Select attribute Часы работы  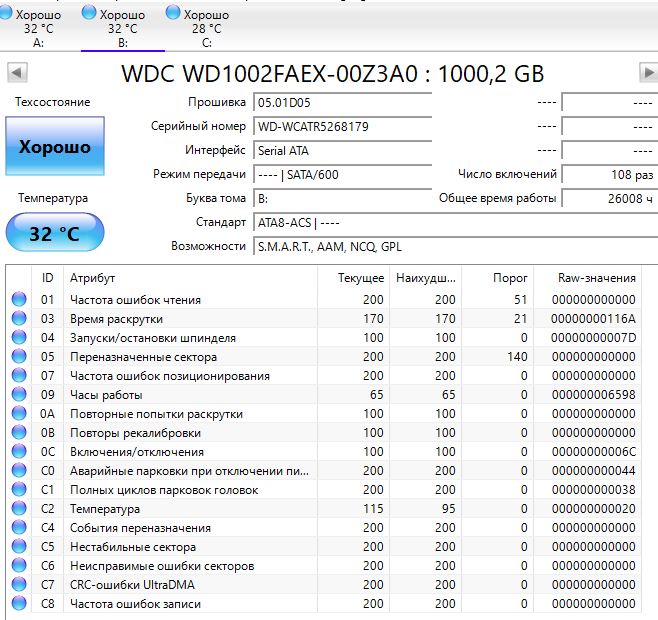(x=106, y=395)
